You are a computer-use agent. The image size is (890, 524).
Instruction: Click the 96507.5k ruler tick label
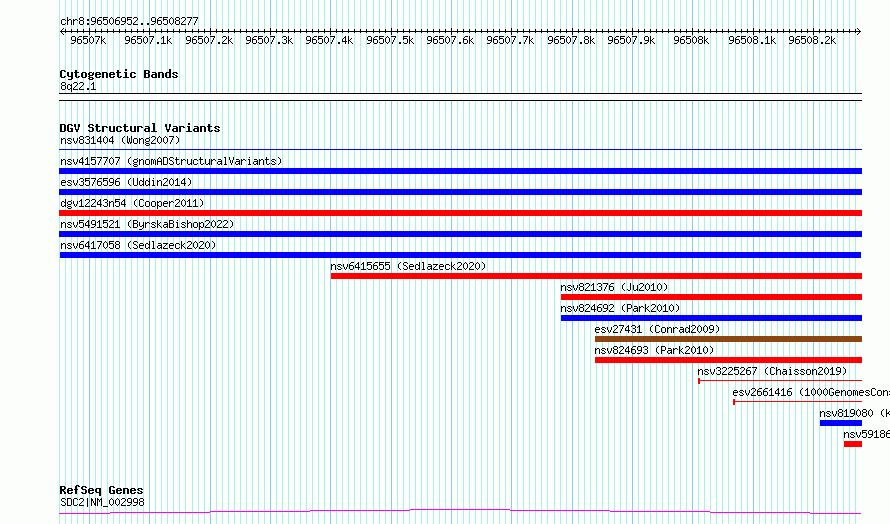pyautogui.click(x=390, y=40)
